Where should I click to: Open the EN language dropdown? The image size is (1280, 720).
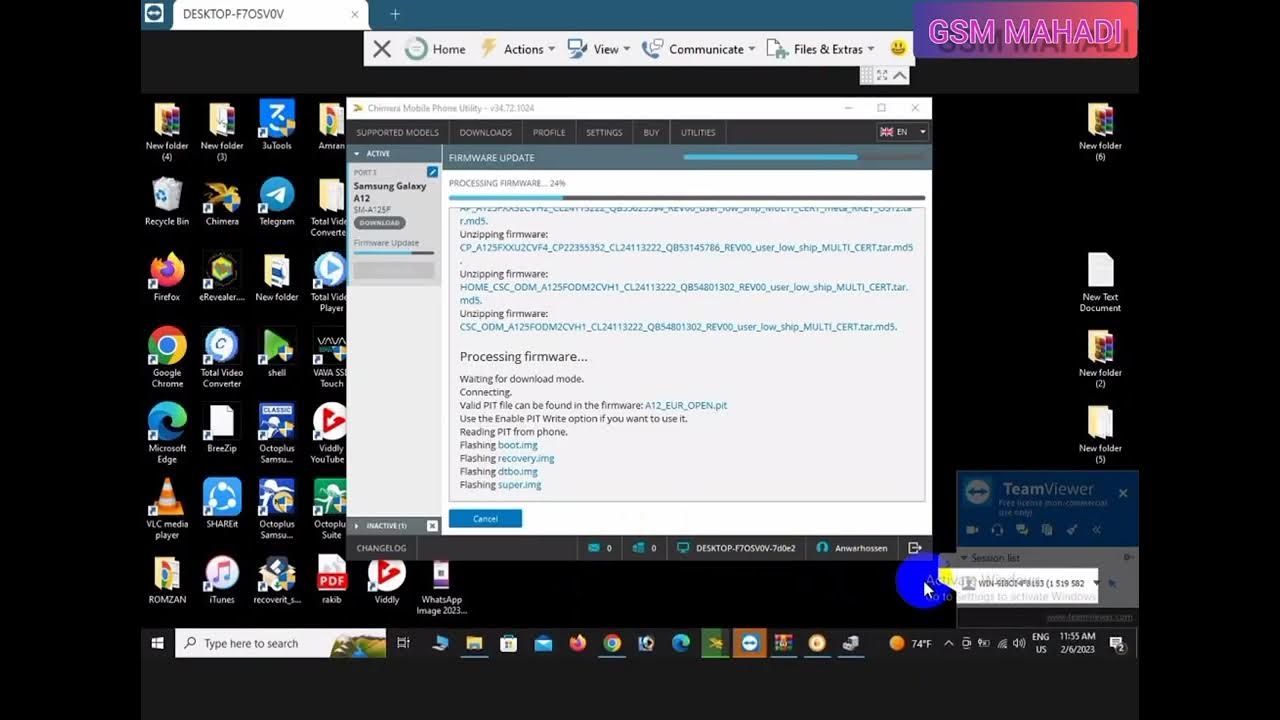[903, 132]
